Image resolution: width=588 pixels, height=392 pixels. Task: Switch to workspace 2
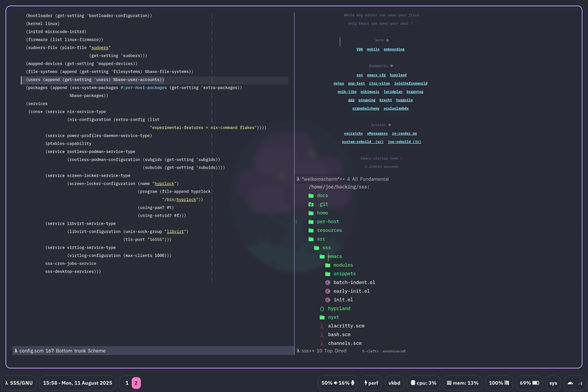pyautogui.click(x=136, y=383)
